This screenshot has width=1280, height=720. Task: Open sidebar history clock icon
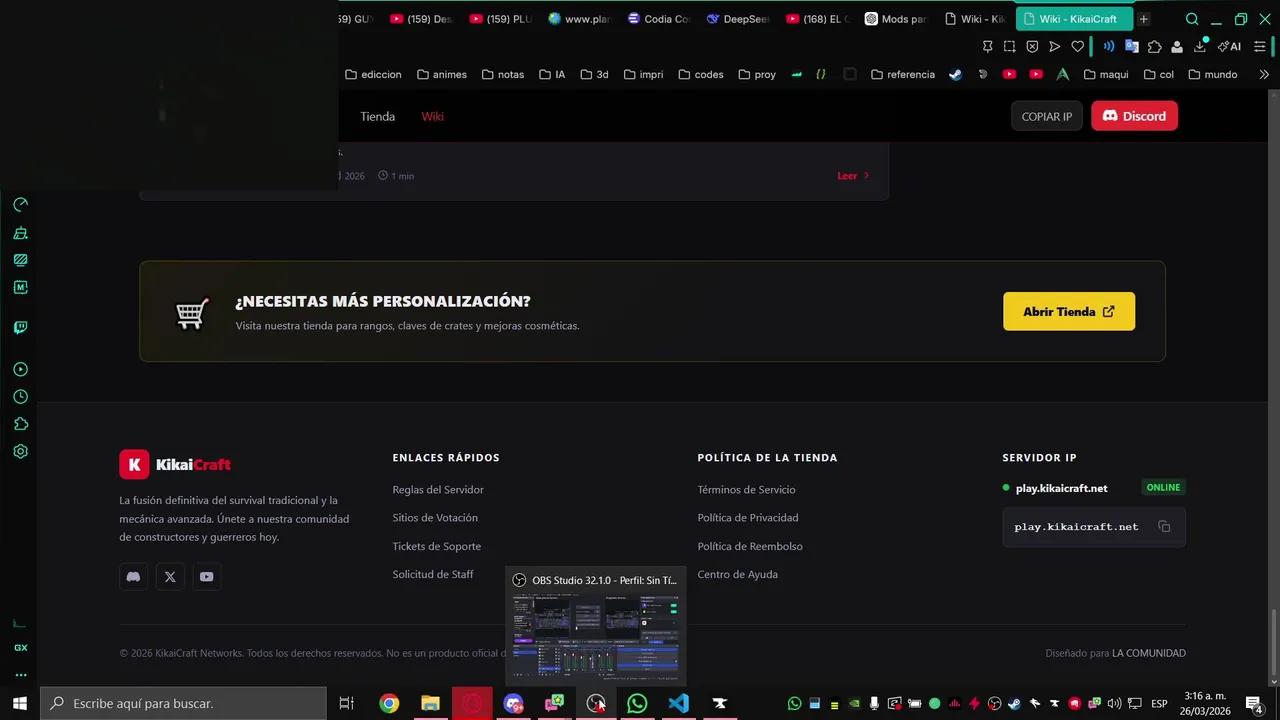20,397
